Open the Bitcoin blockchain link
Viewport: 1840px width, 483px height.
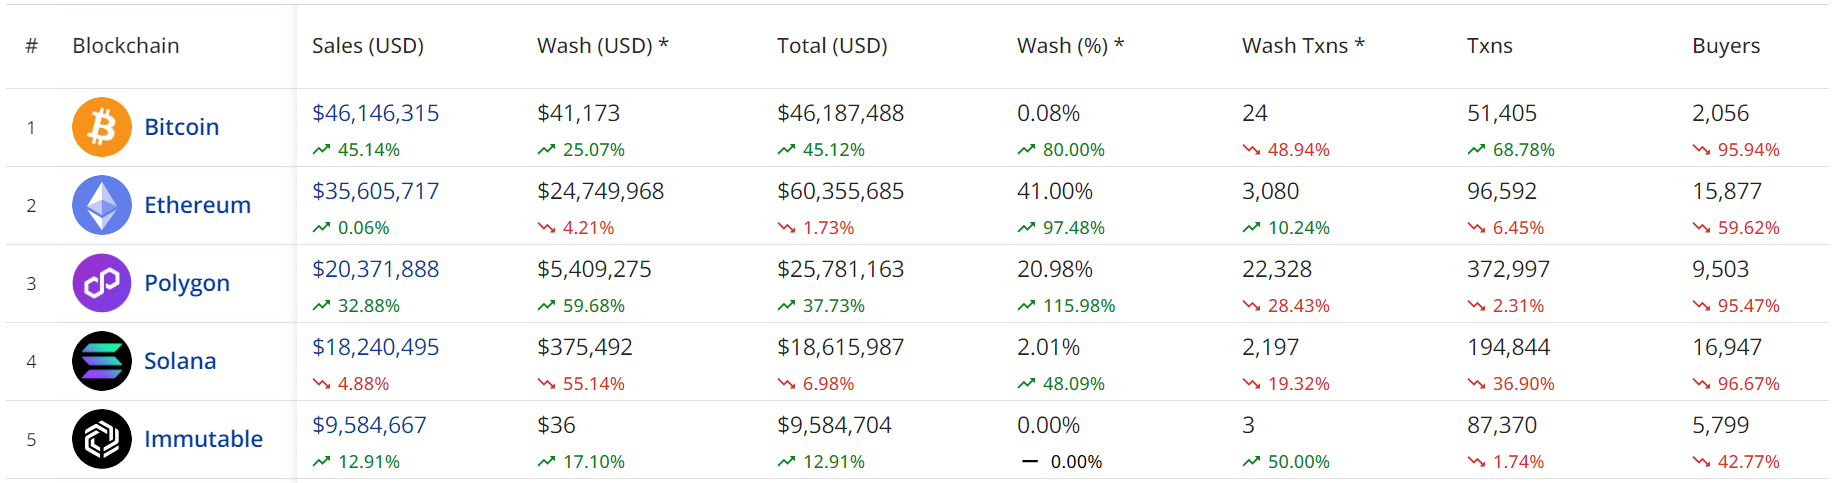[x=181, y=127]
